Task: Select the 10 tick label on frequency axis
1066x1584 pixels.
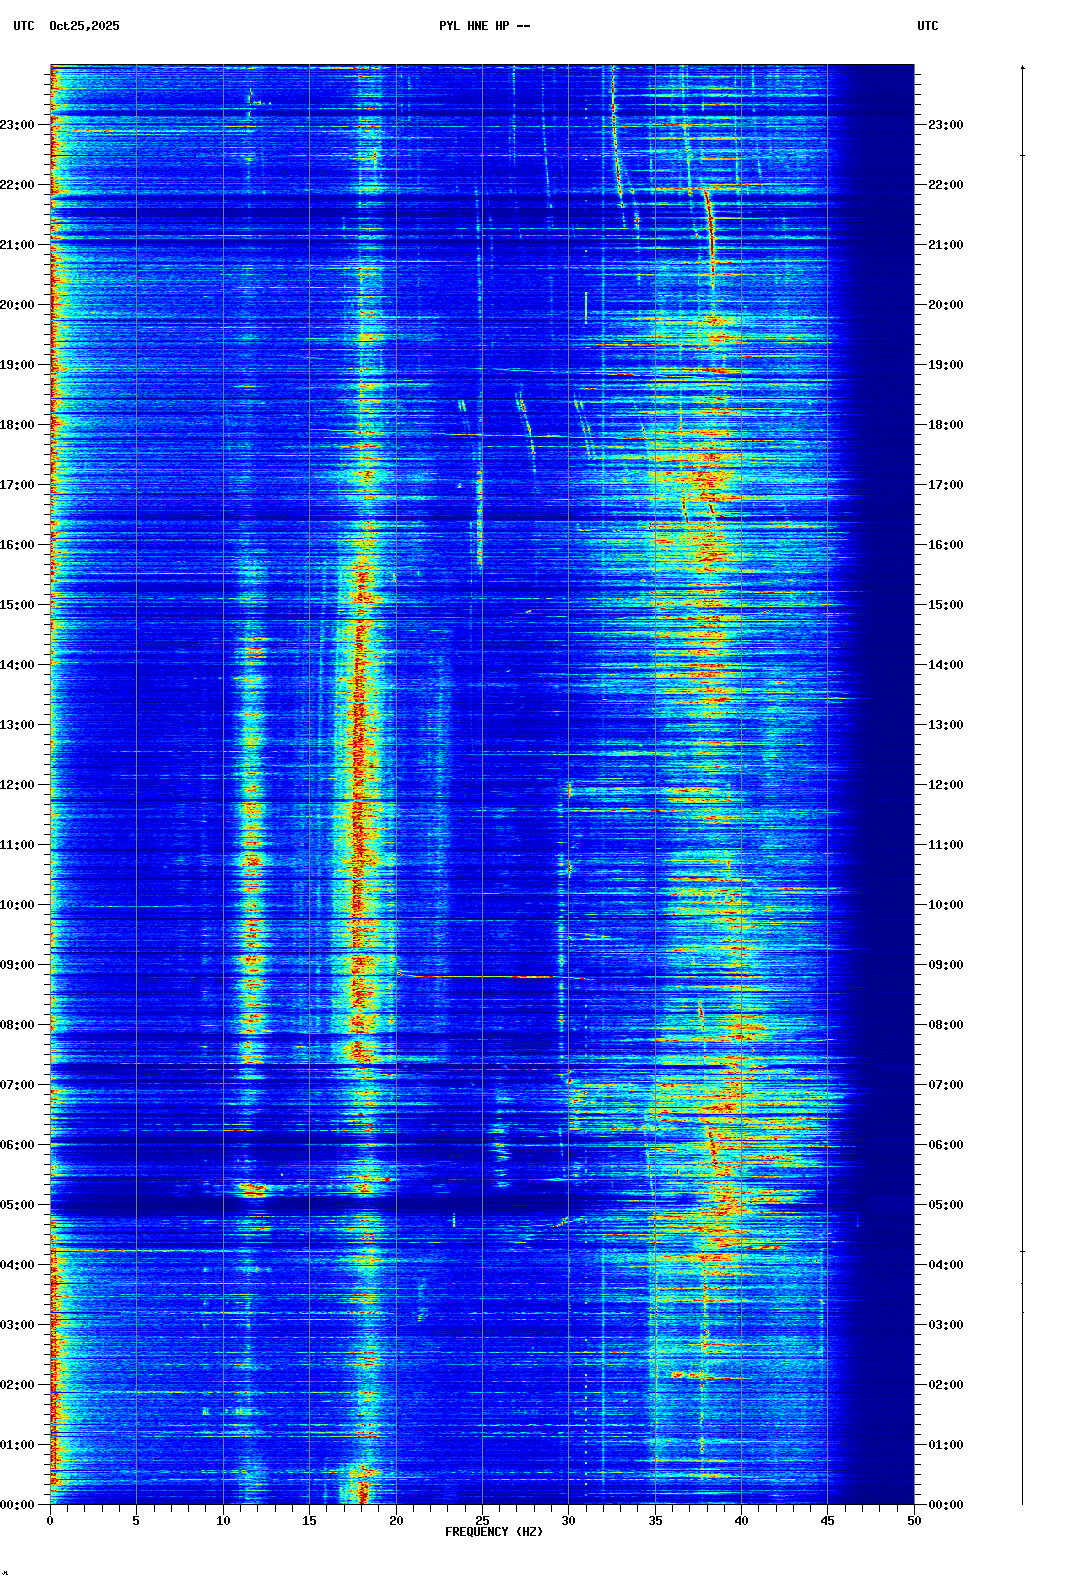Action: point(223,1521)
